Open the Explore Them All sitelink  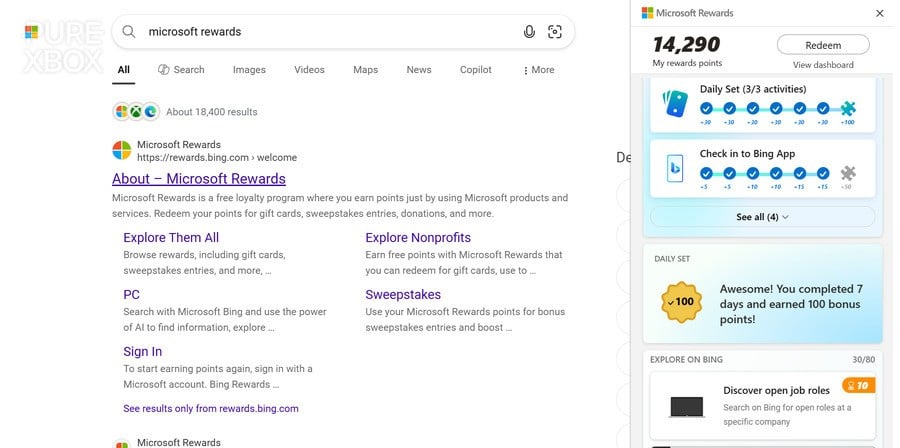[x=171, y=237]
